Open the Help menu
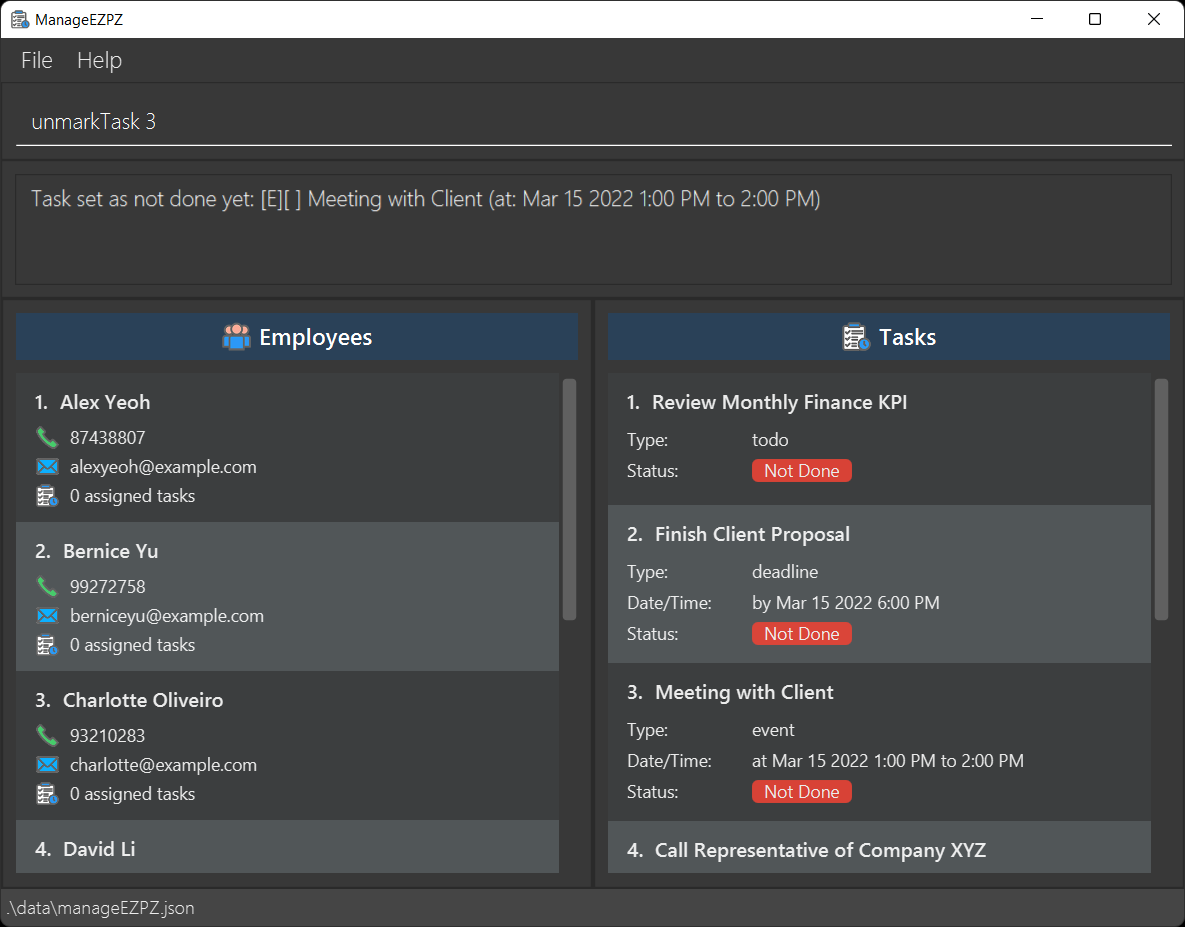The image size is (1185, 927). pyautogui.click(x=99, y=60)
